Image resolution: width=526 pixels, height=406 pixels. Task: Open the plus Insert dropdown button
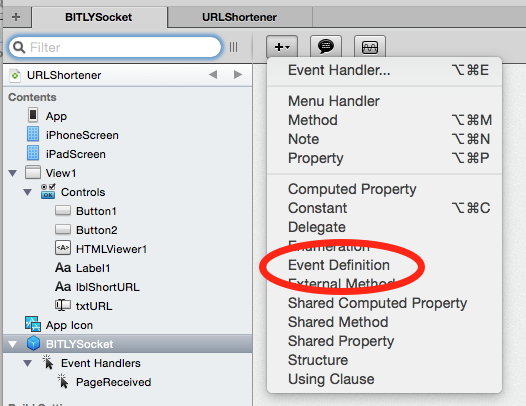[282, 47]
